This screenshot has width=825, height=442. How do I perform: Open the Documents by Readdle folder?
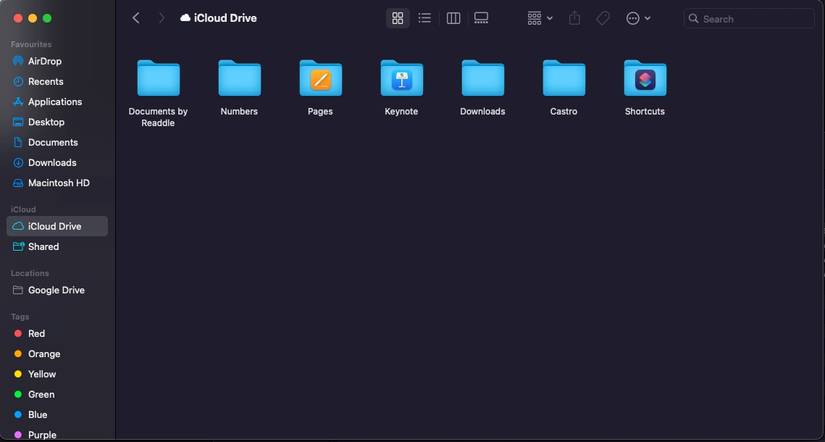pos(158,78)
